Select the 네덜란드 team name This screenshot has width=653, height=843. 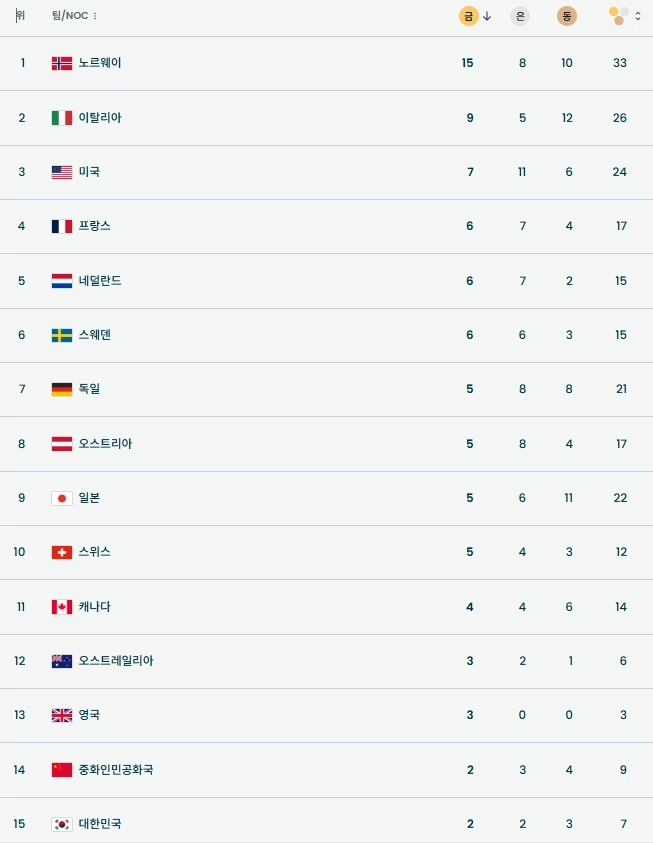point(100,281)
